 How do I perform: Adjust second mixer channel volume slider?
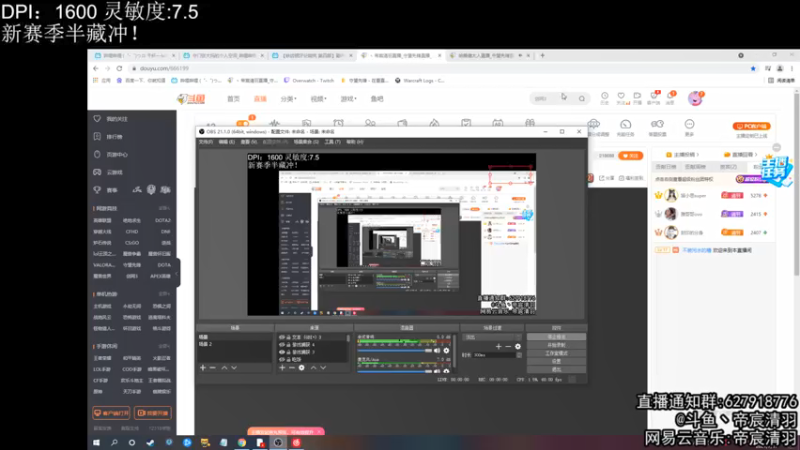pos(395,371)
